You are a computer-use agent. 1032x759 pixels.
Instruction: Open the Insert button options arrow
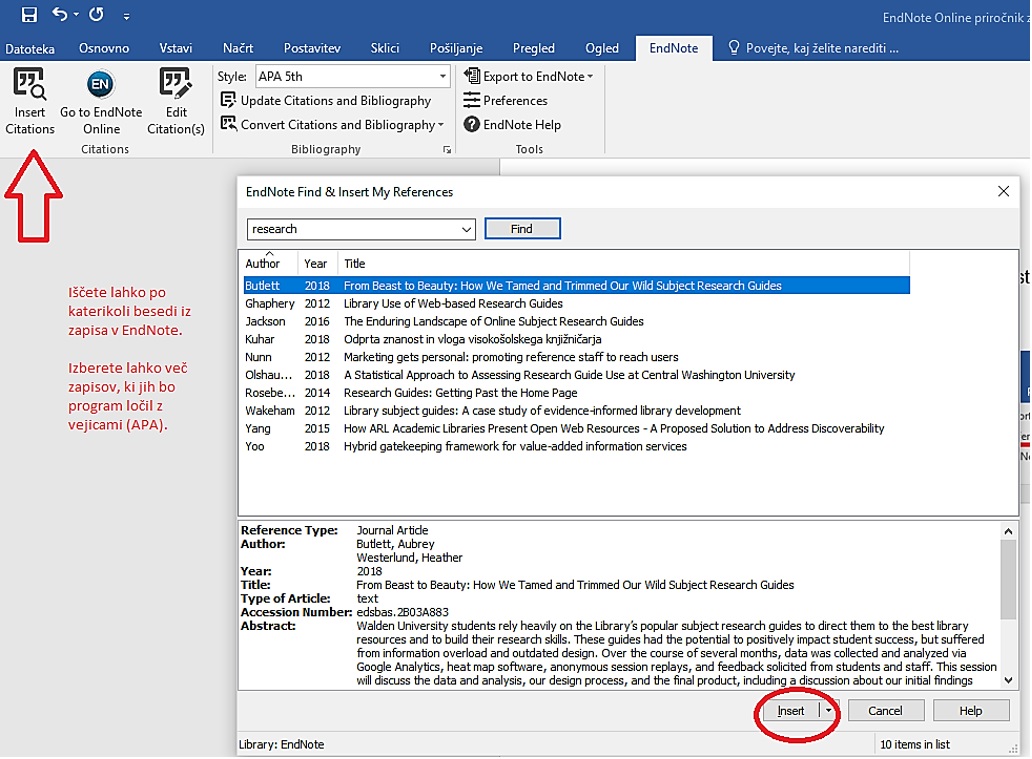828,710
